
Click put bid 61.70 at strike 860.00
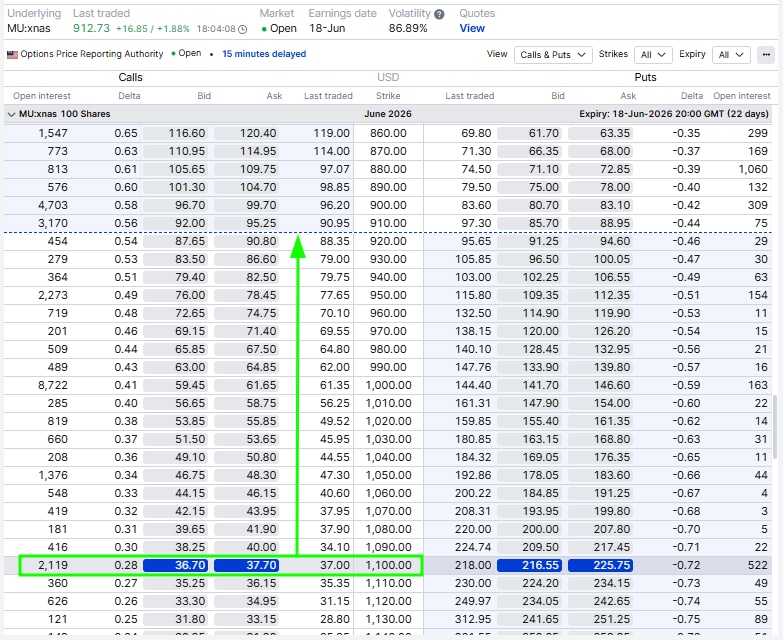pos(529,133)
